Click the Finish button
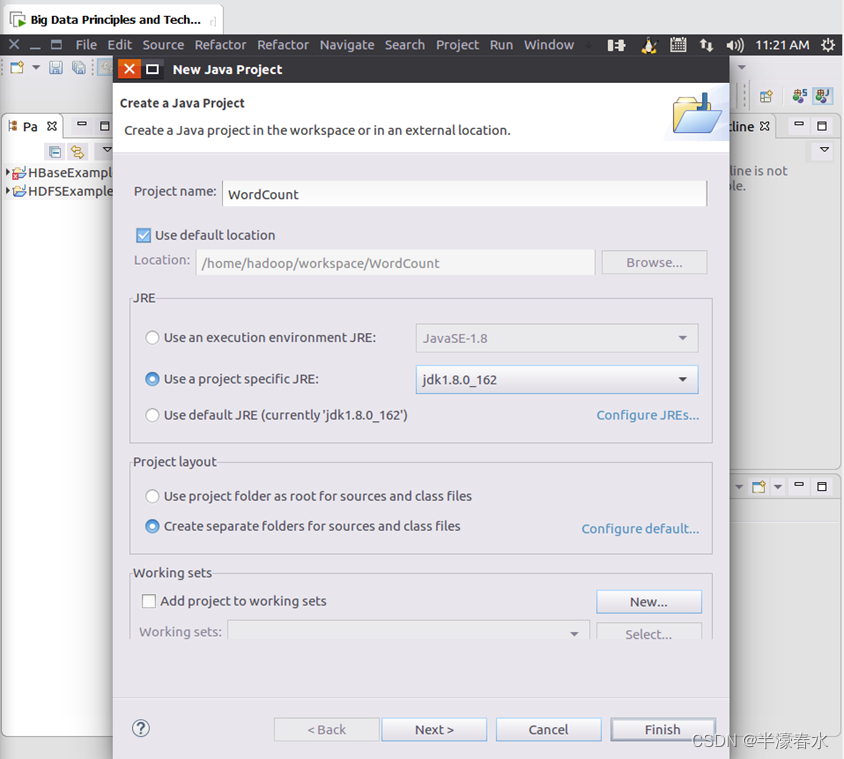This screenshot has height=759, width=844. (x=662, y=729)
